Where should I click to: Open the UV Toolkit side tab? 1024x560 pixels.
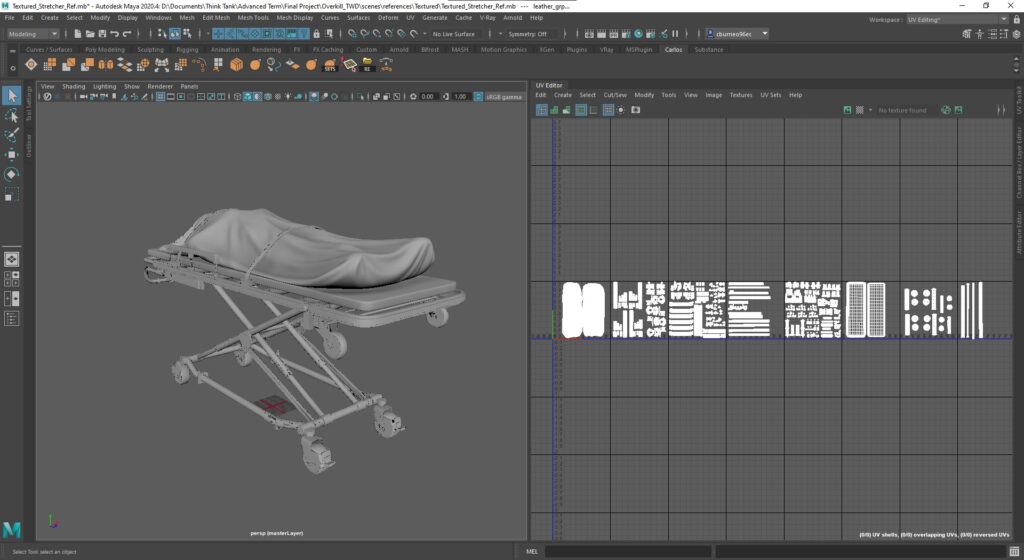[1019, 100]
